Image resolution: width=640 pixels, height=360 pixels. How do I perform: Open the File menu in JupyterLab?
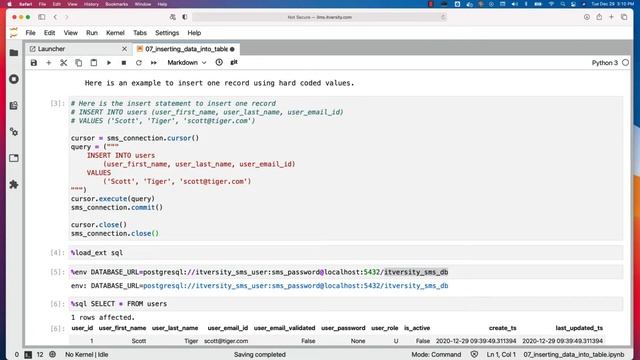click(x=31, y=33)
